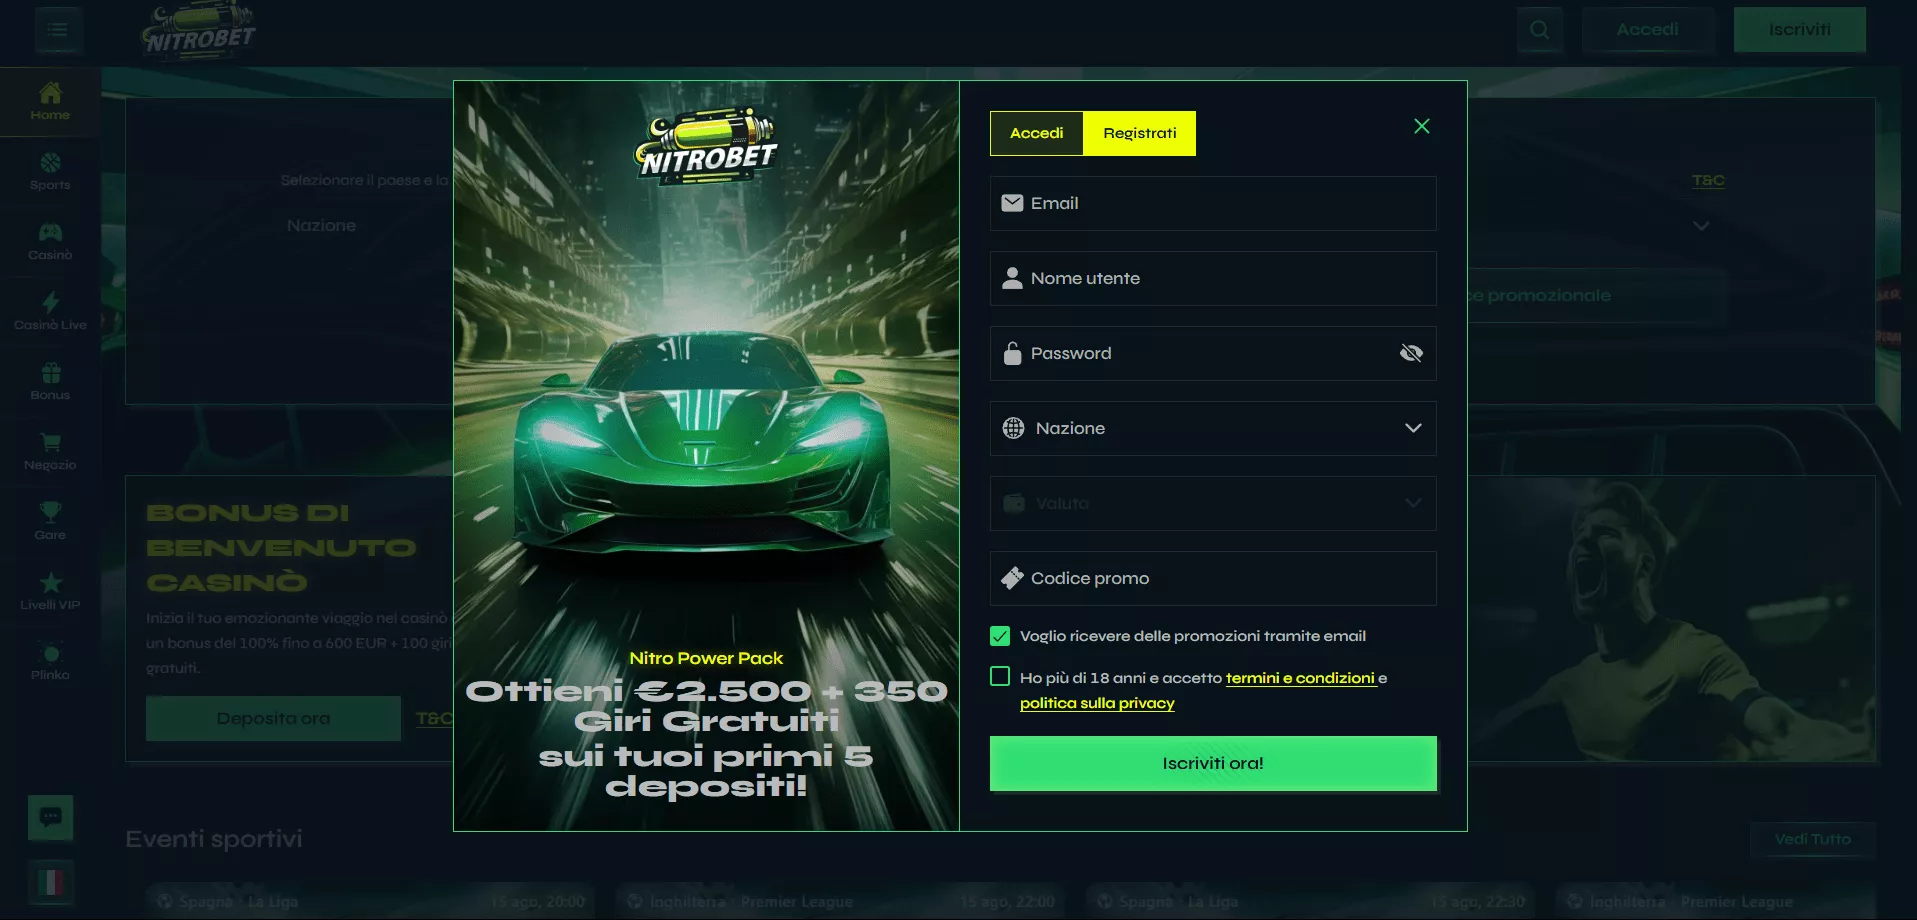Expand the Valuta currency dropdown
1917x920 pixels.
[x=1213, y=503]
